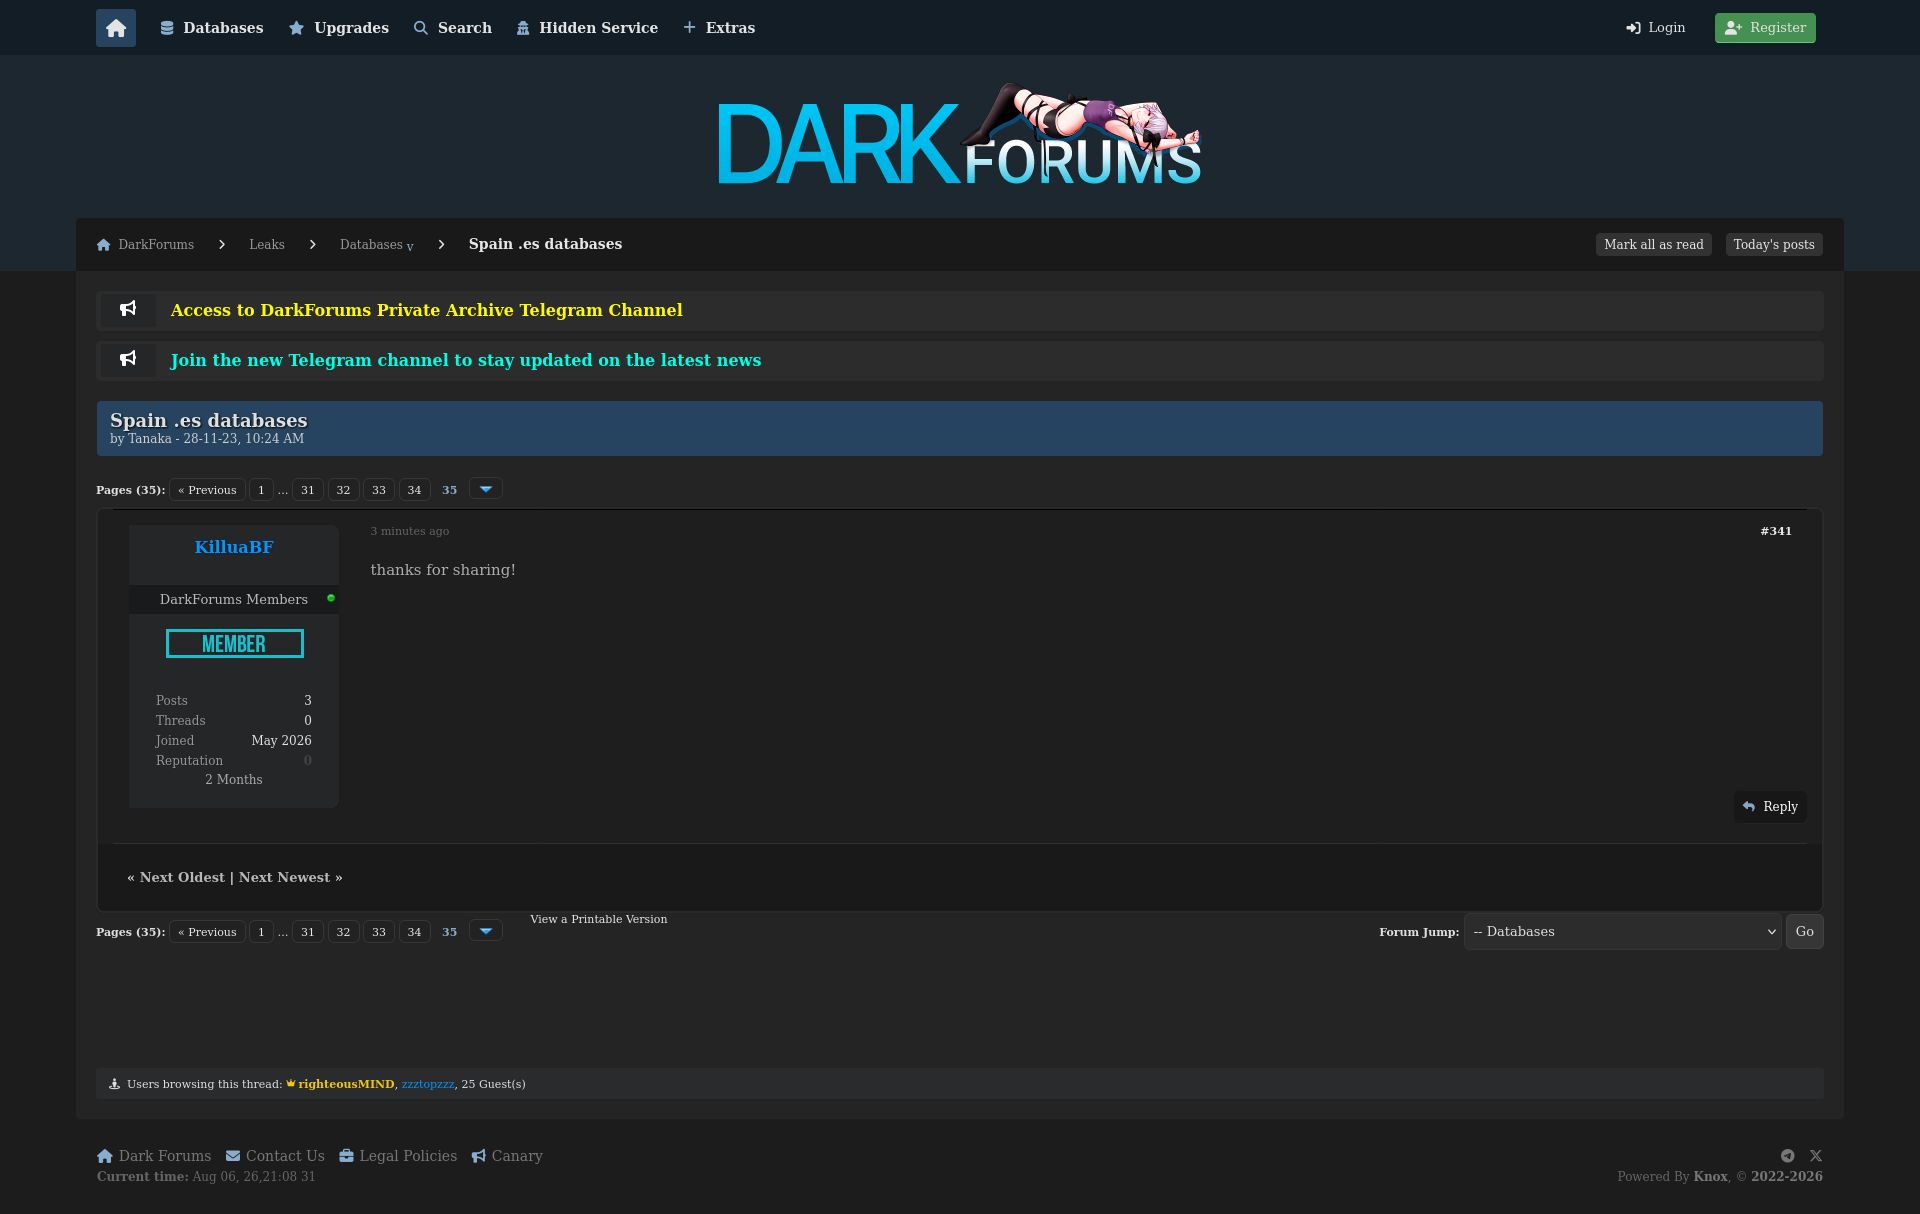Go to page 33 in the top pagination
The height and width of the screenshot is (1214, 1920).
(x=379, y=490)
